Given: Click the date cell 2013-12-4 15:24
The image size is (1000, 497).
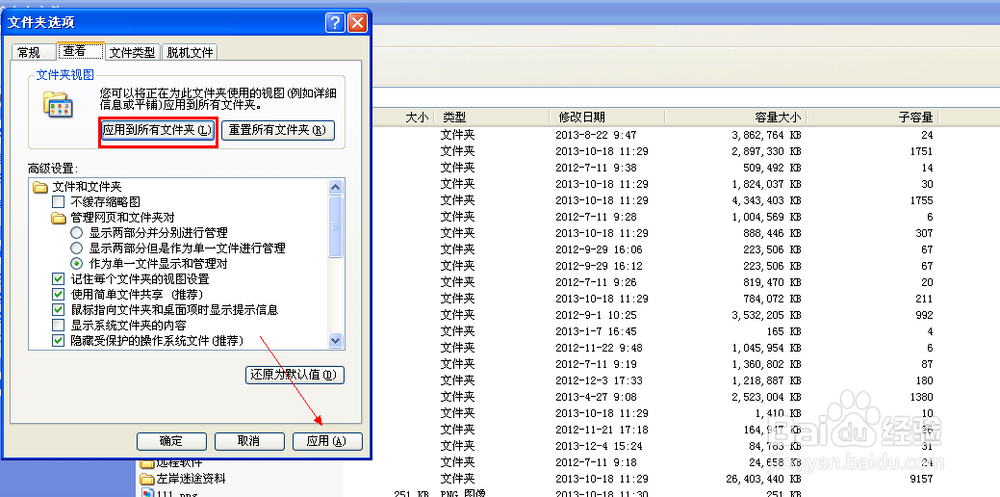Looking at the screenshot, I should coord(599,446).
